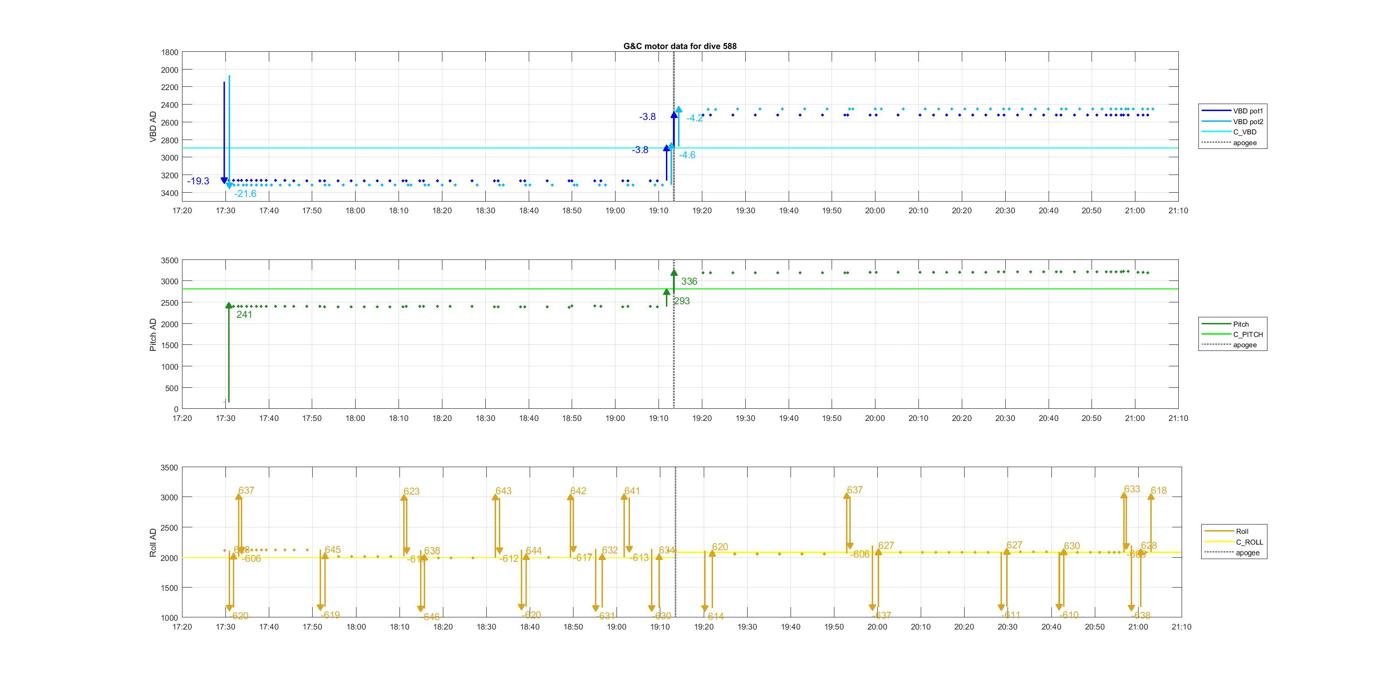This screenshot has width=1400, height=693.
Task: Click the cyan C_VBD line swatch in legend
Action: point(1217,132)
